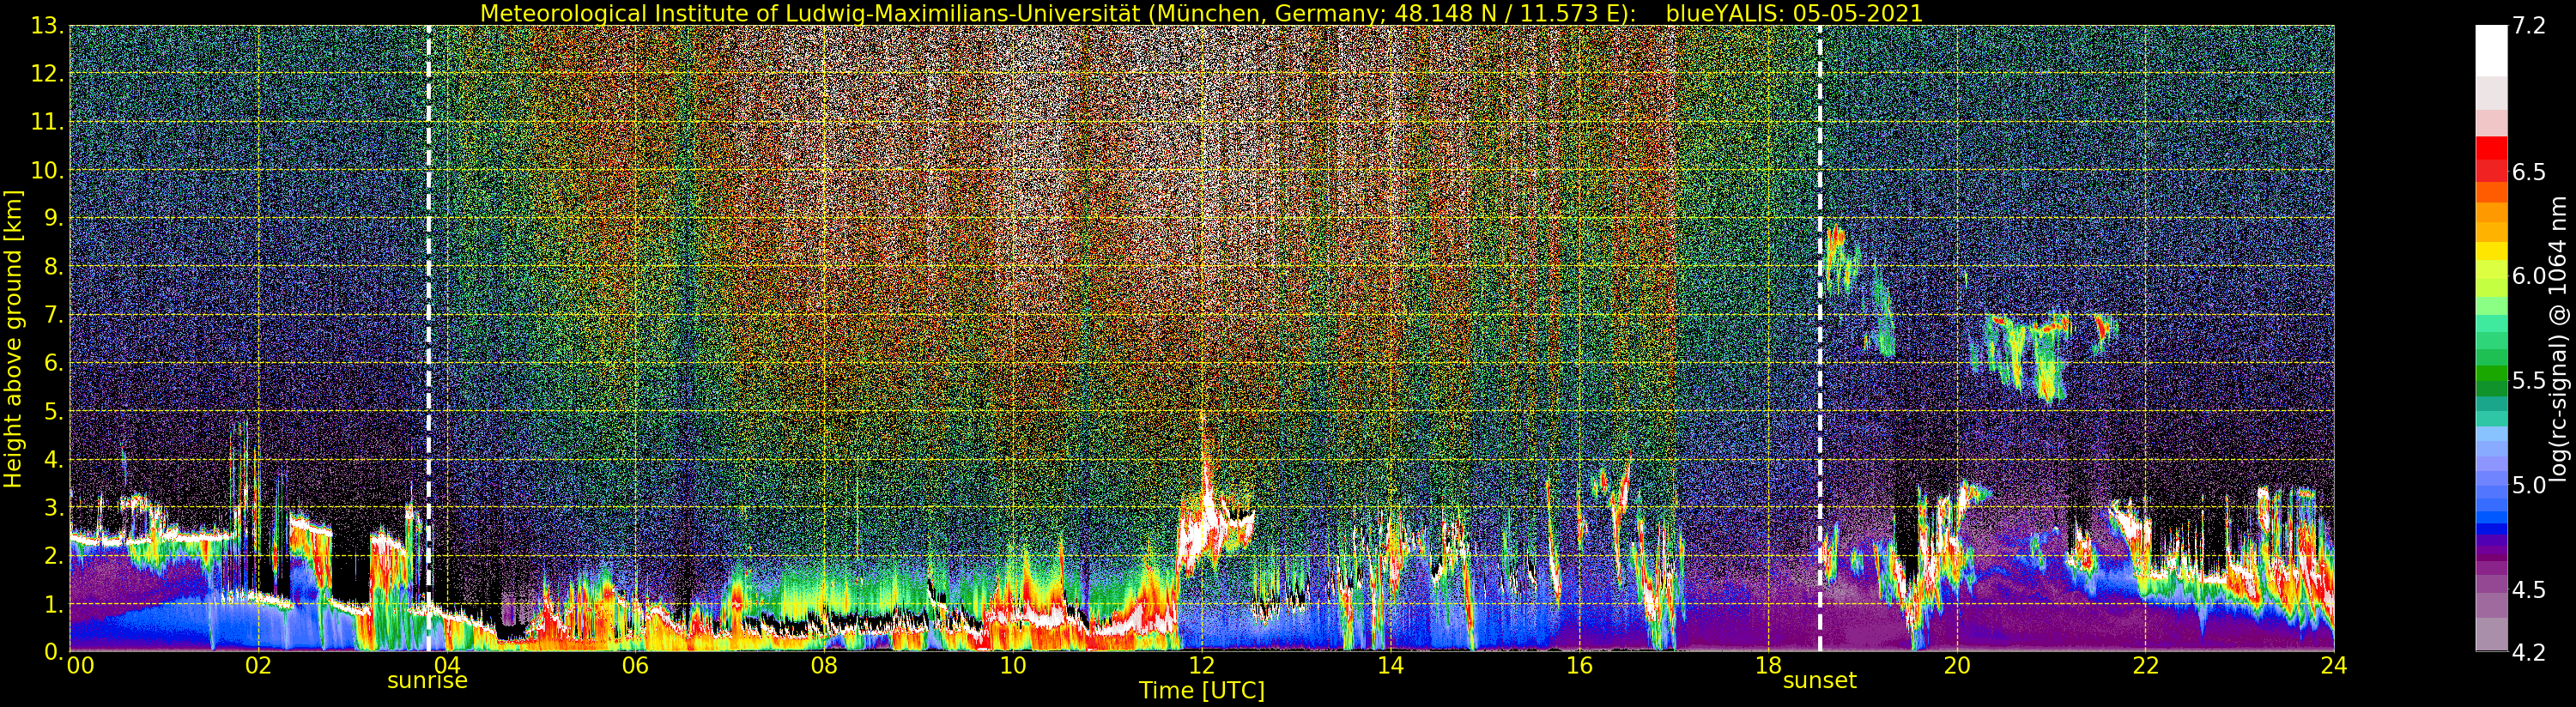Viewport: 2576px width, 707px height.
Task: Click the sunset label below the time axis
Action: 1819,681
